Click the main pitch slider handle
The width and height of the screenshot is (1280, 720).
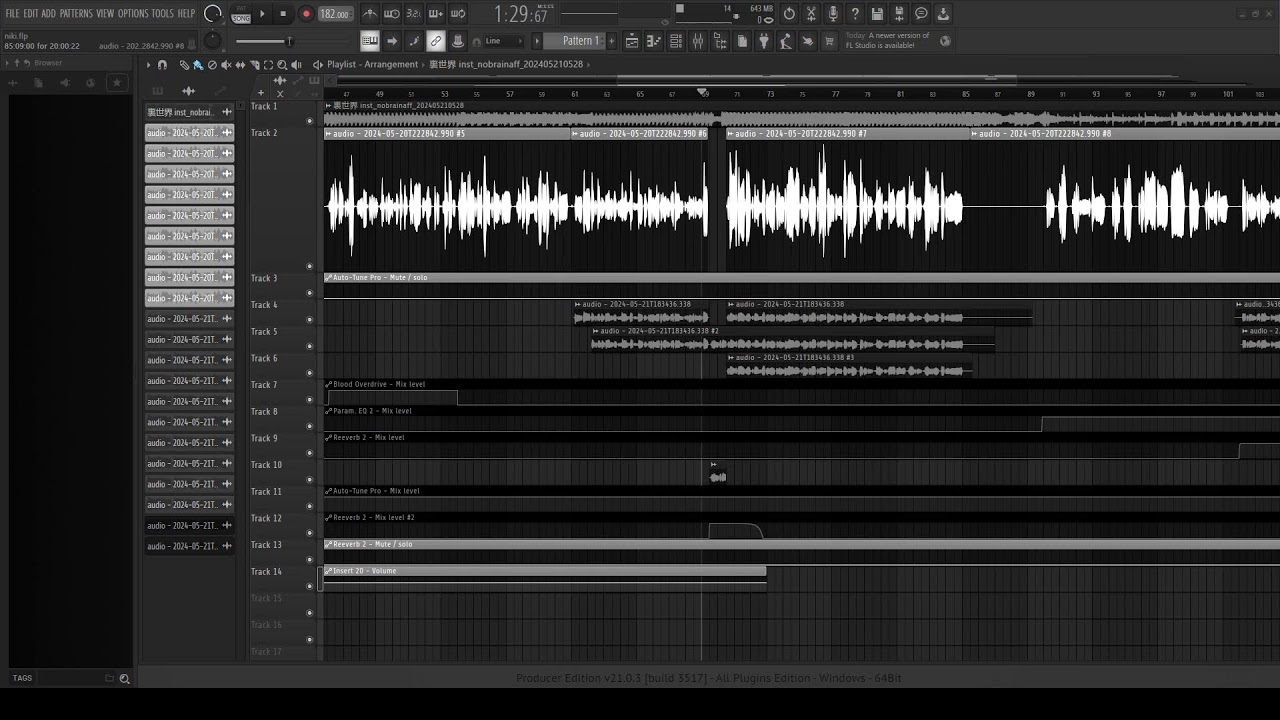click(289, 41)
